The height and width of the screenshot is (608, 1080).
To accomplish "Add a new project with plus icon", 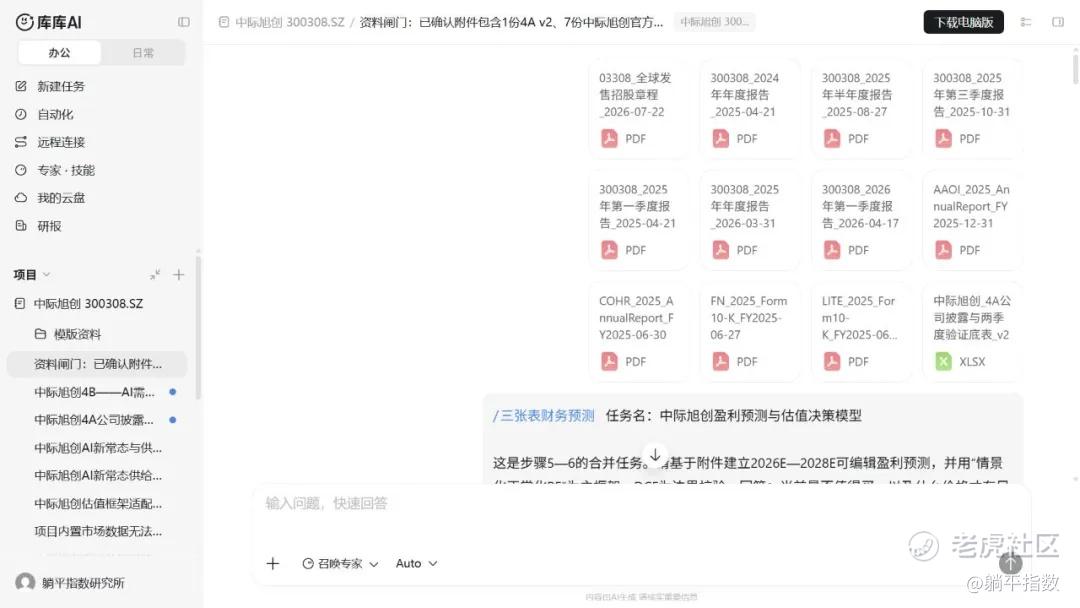I will tap(178, 275).
